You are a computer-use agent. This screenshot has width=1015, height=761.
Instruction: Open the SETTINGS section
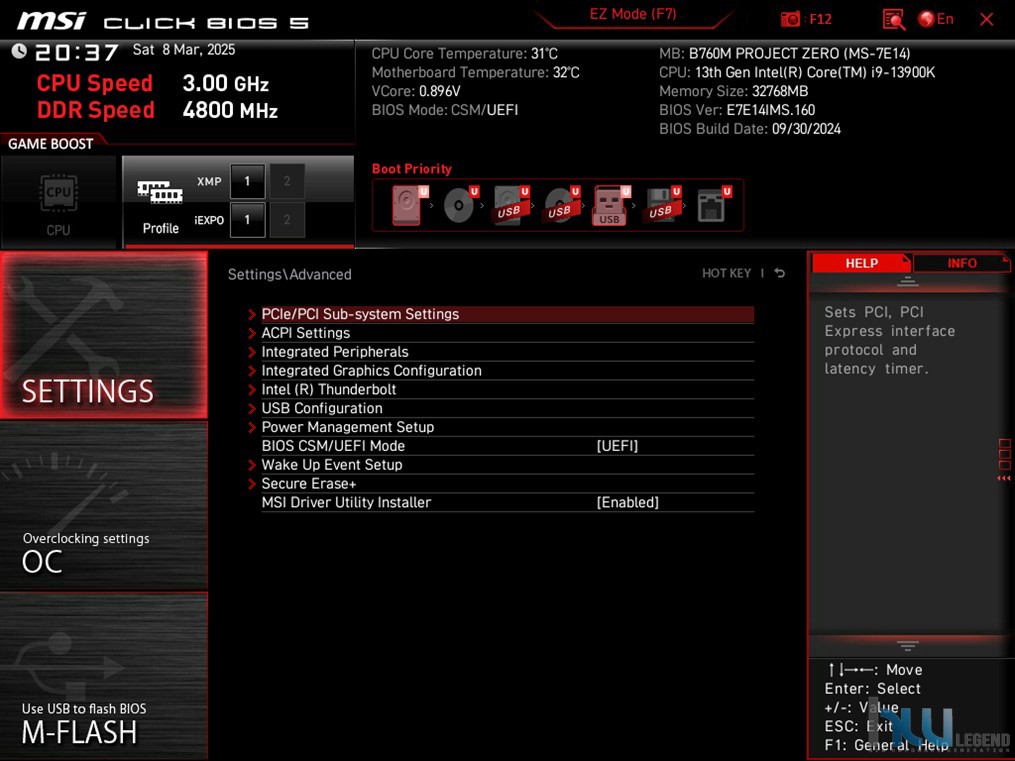coord(104,335)
